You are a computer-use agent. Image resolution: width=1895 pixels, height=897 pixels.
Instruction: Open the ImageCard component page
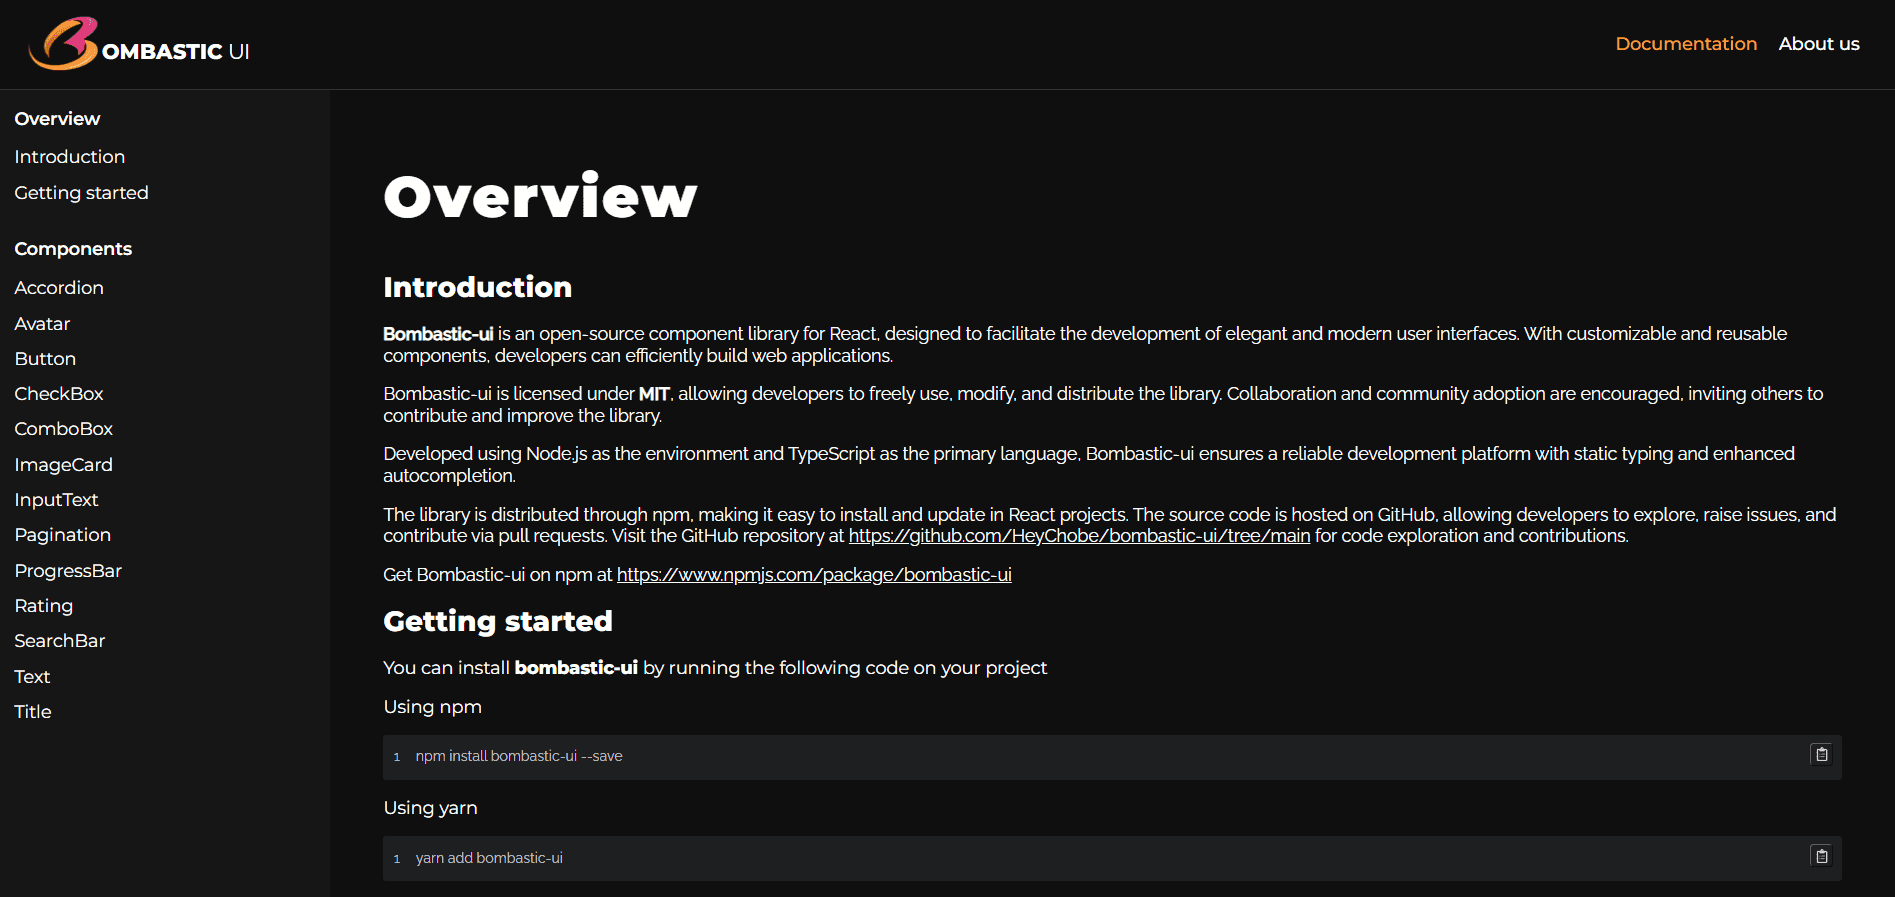point(63,464)
